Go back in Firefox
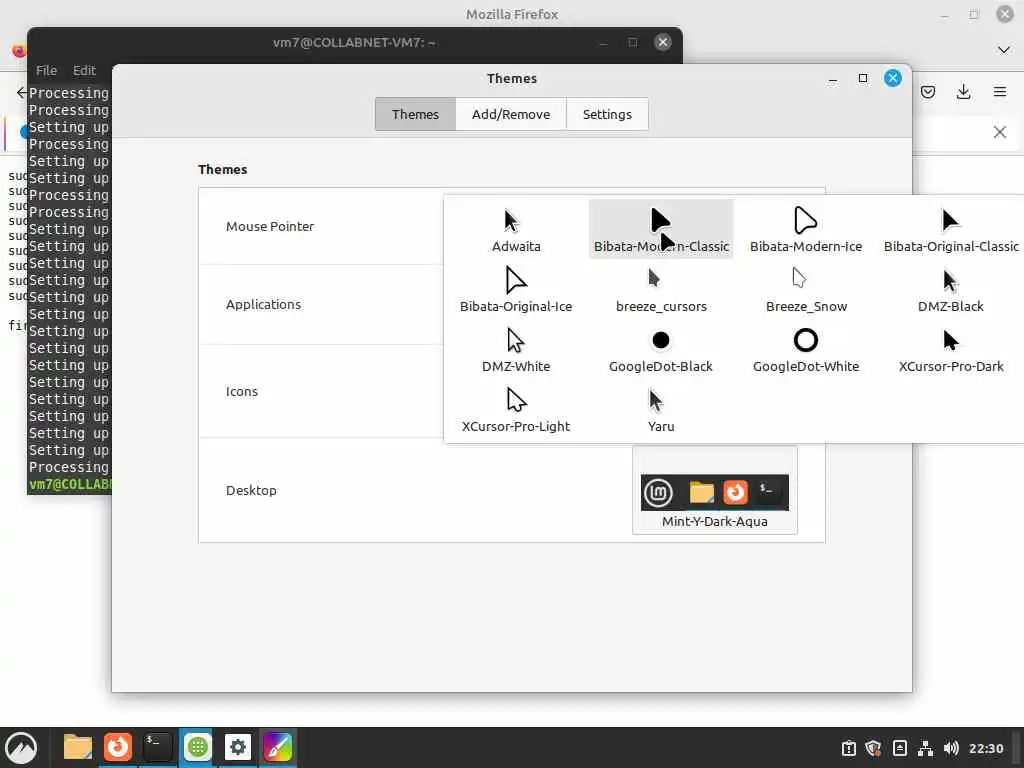Viewport: 1024px width, 768px height. point(21,92)
